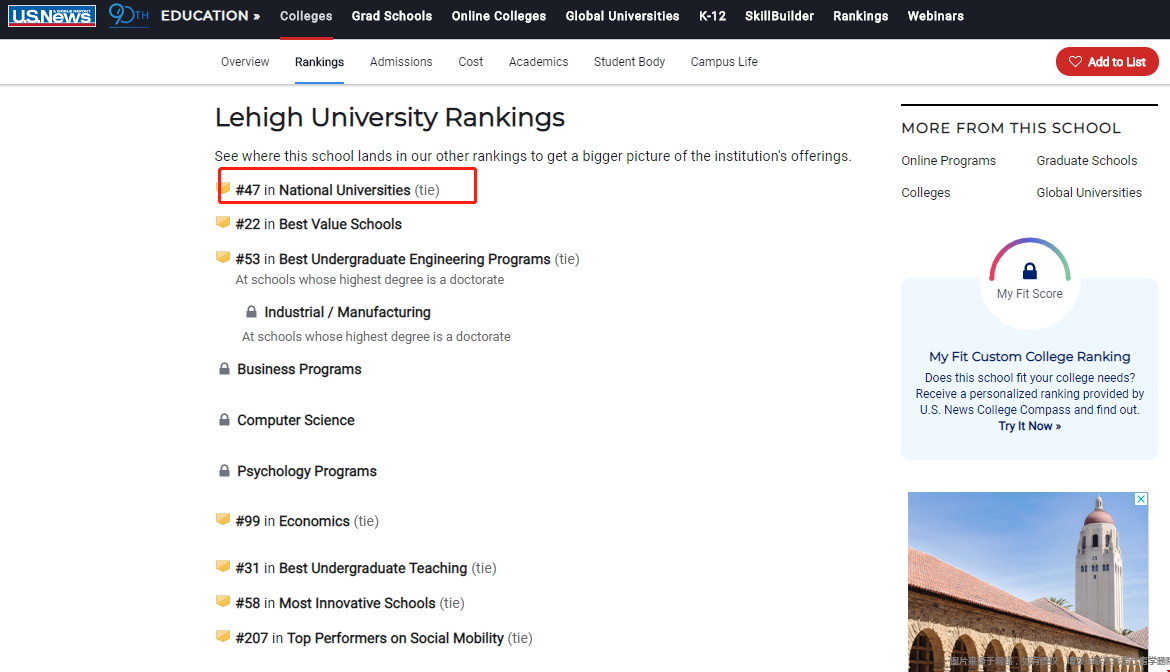Open K-12 in the top navigation
The width and height of the screenshot is (1170, 672).
coord(713,16)
